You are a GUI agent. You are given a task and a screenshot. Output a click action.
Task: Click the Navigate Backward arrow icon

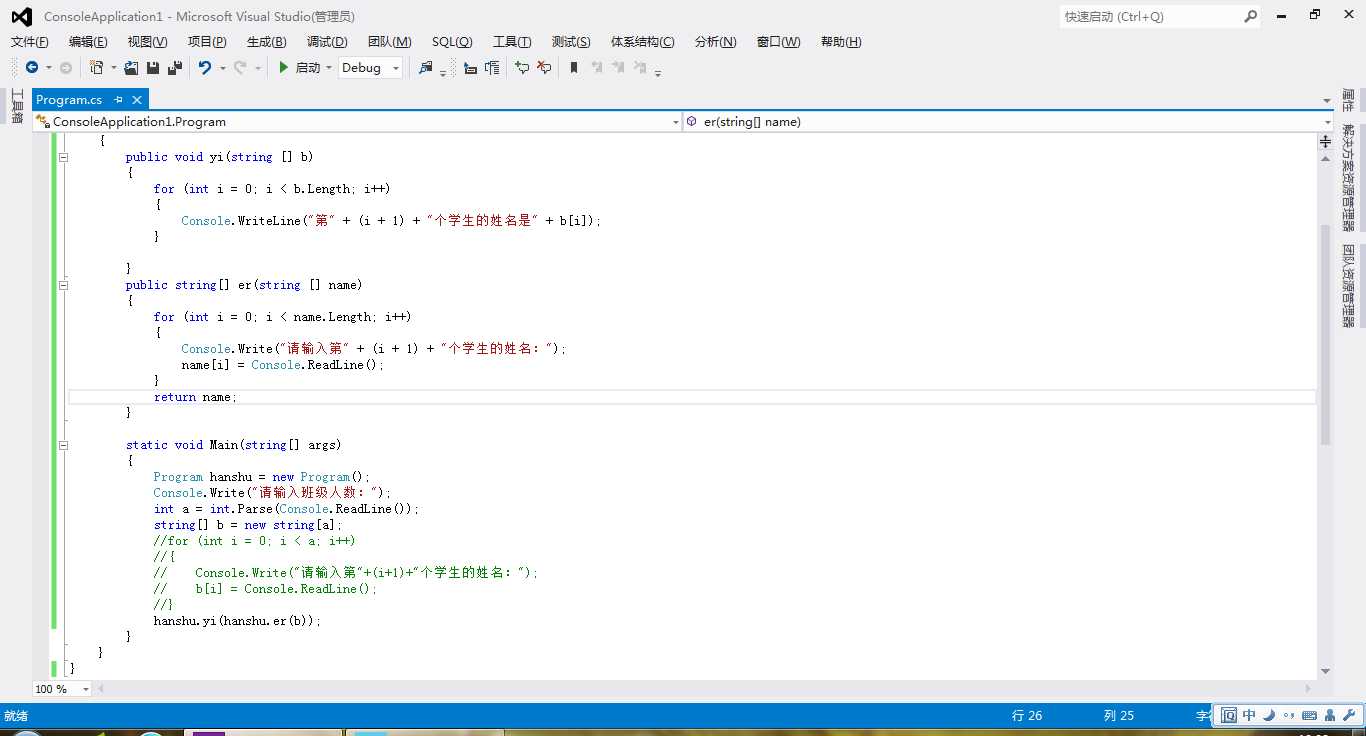[32, 68]
